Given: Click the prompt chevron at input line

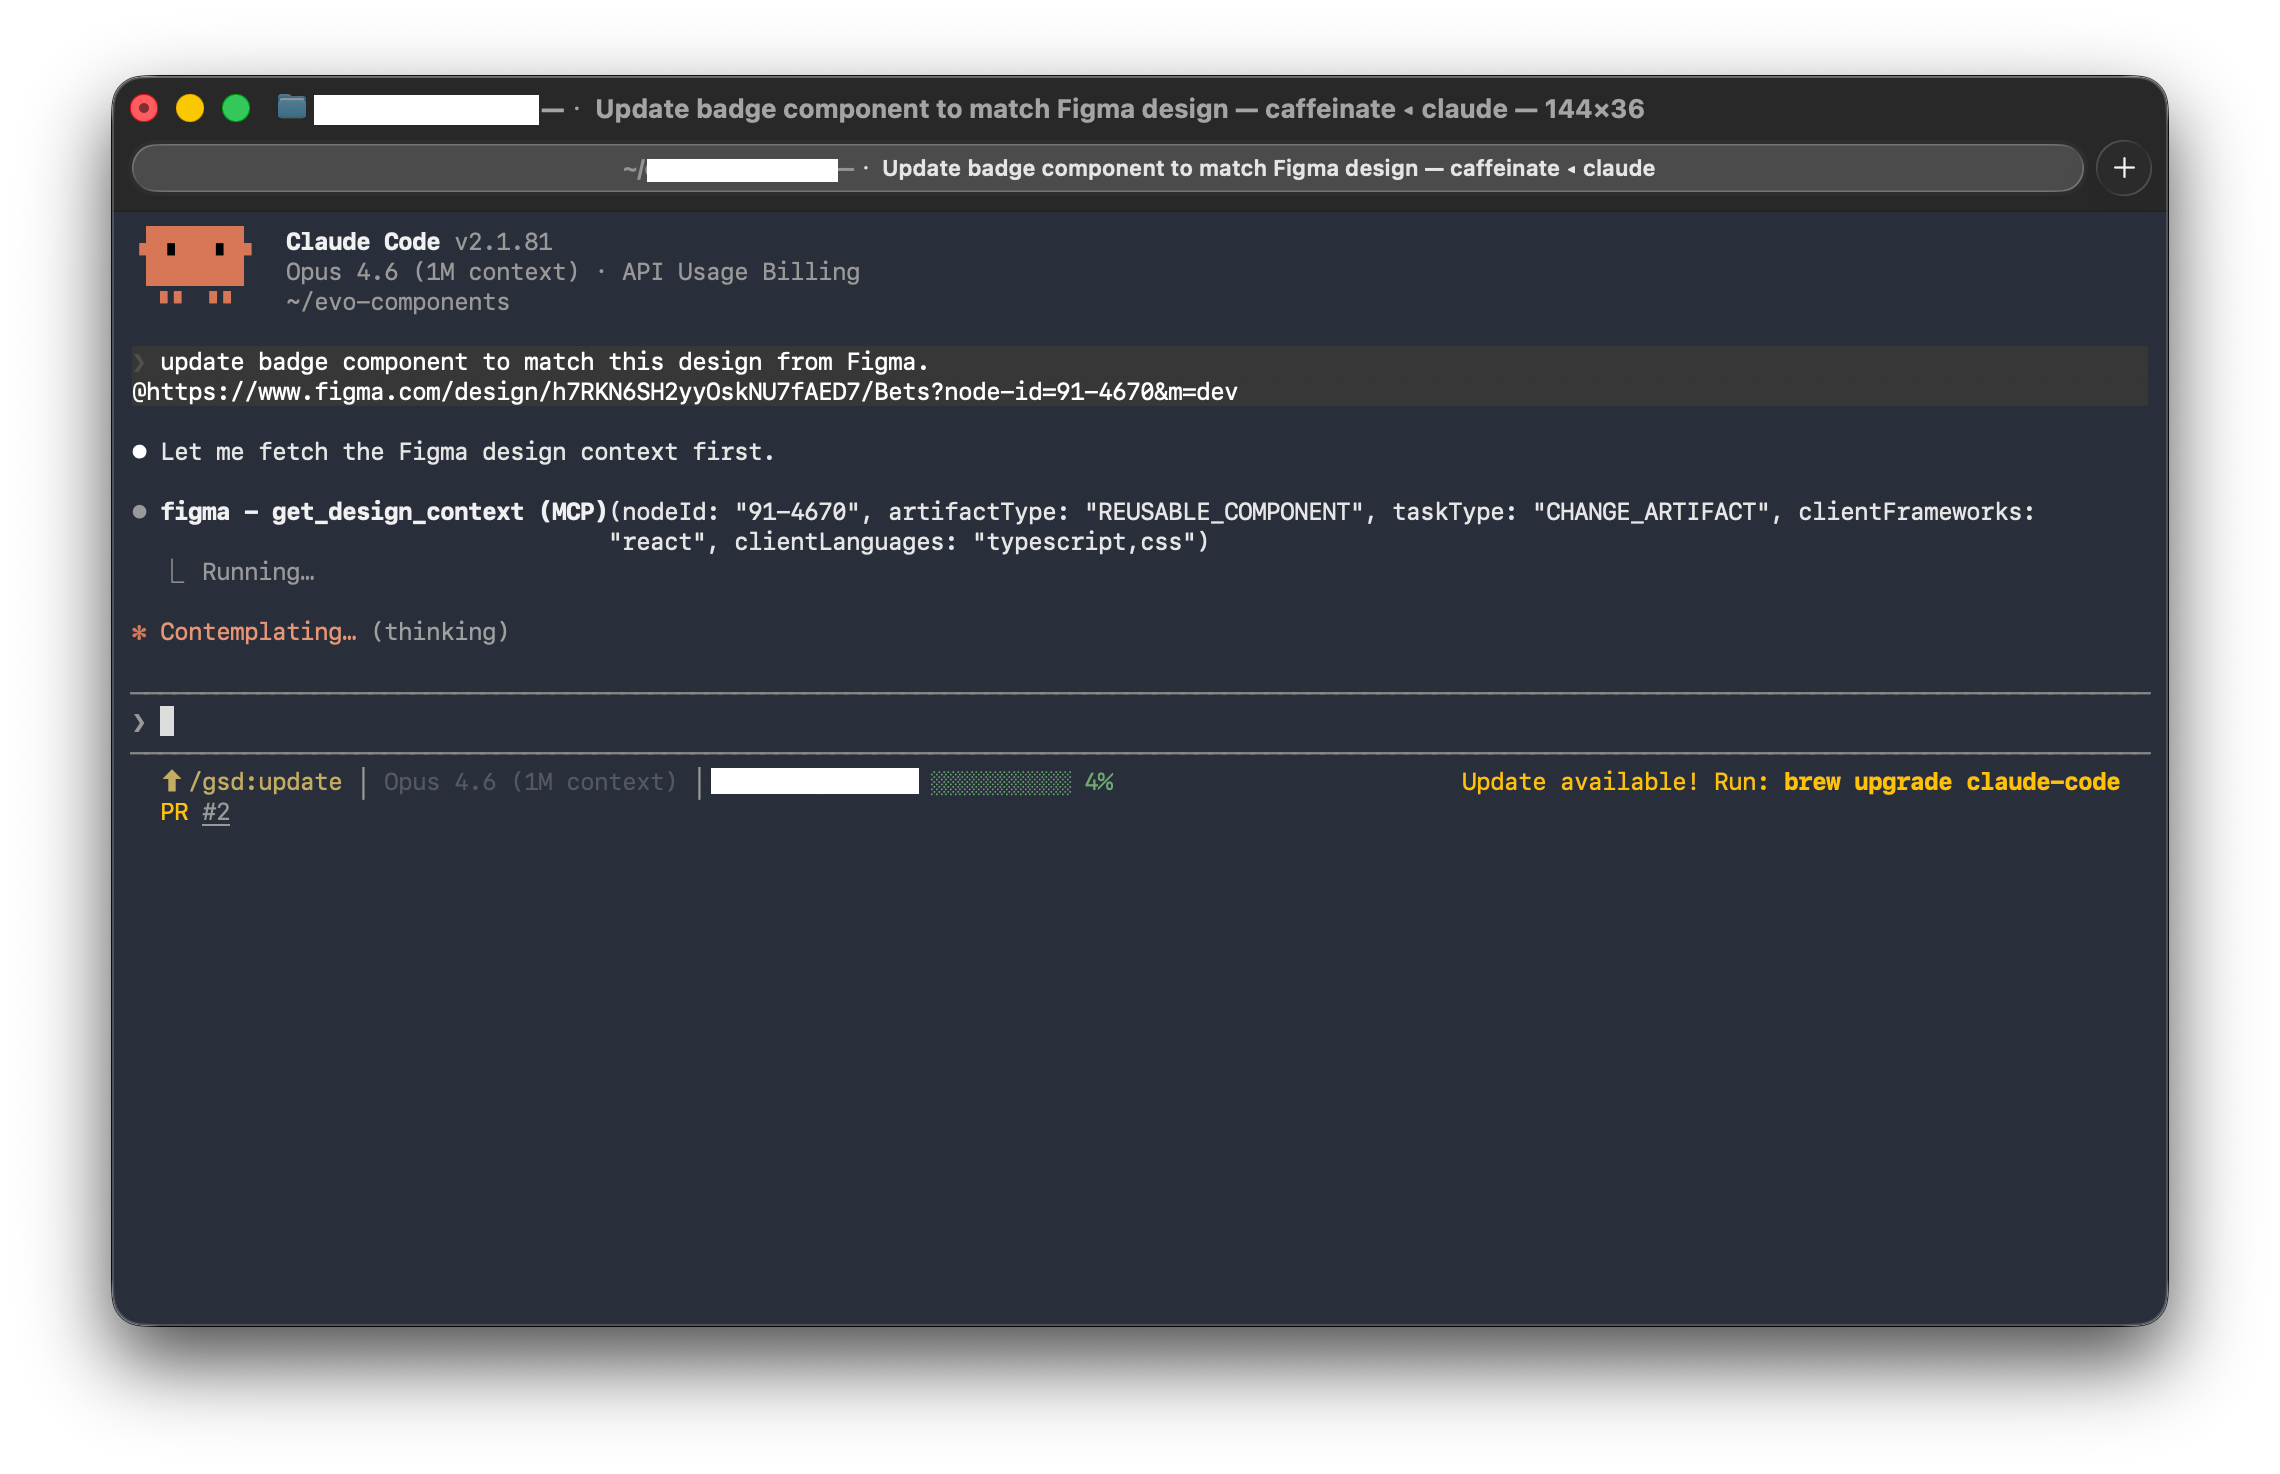Looking at the screenshot, I should point(139,722).
